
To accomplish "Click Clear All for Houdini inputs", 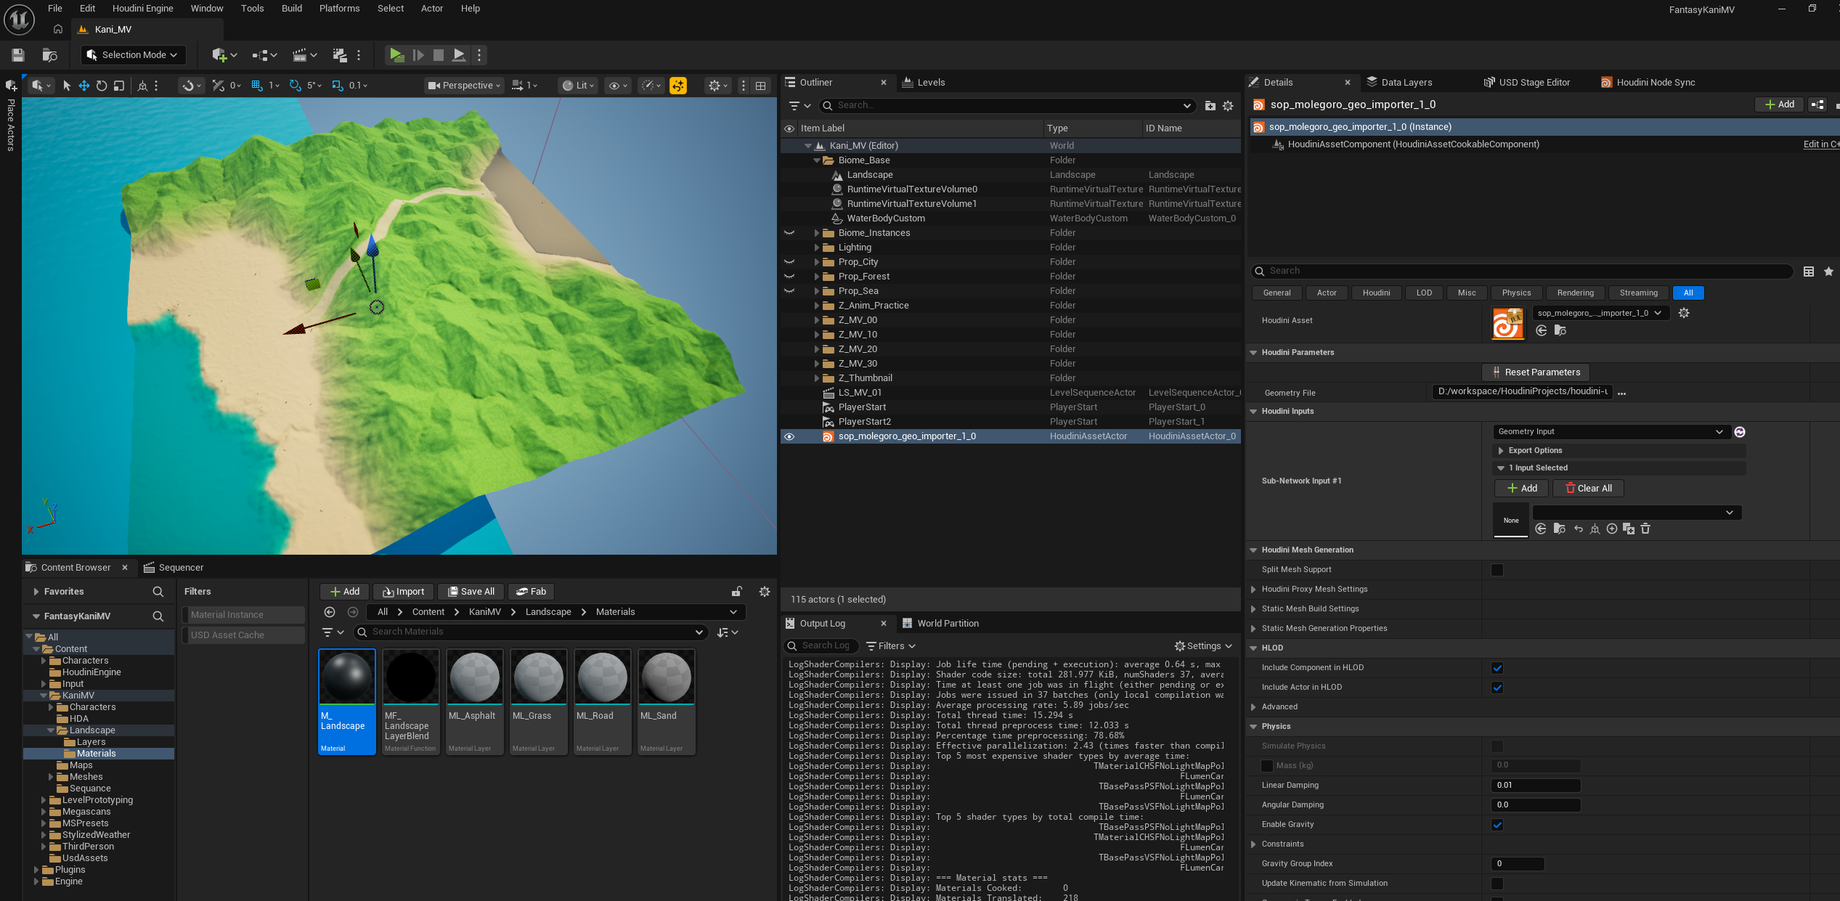I will [1589, 489].
